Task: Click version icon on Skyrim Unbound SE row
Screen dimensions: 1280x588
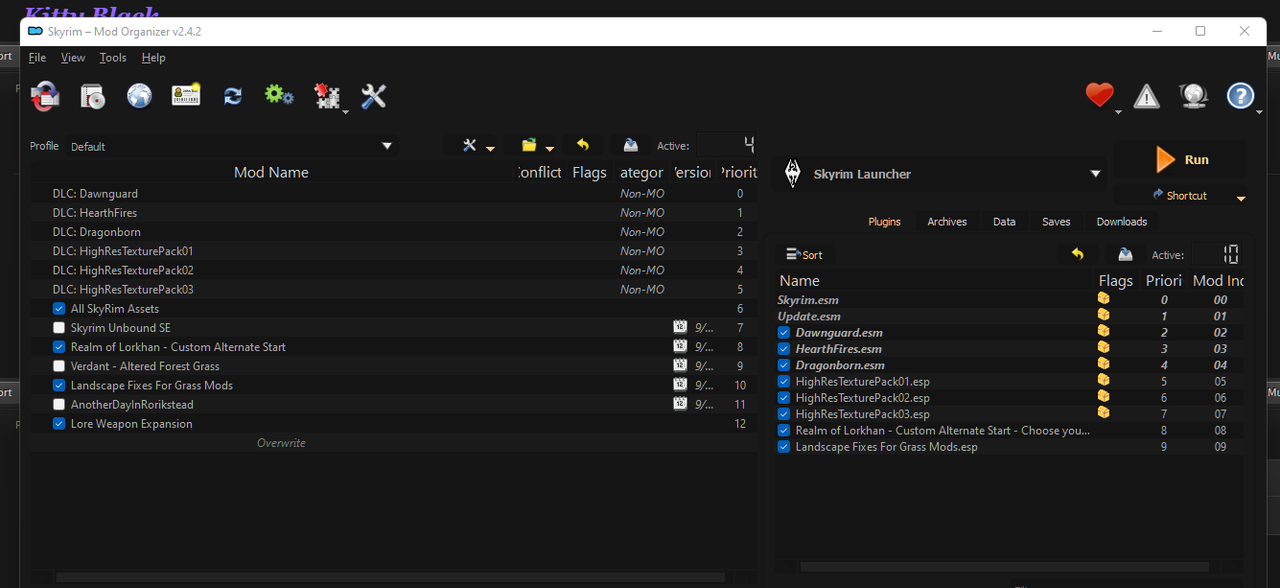Action: click(x=680, y=328)
